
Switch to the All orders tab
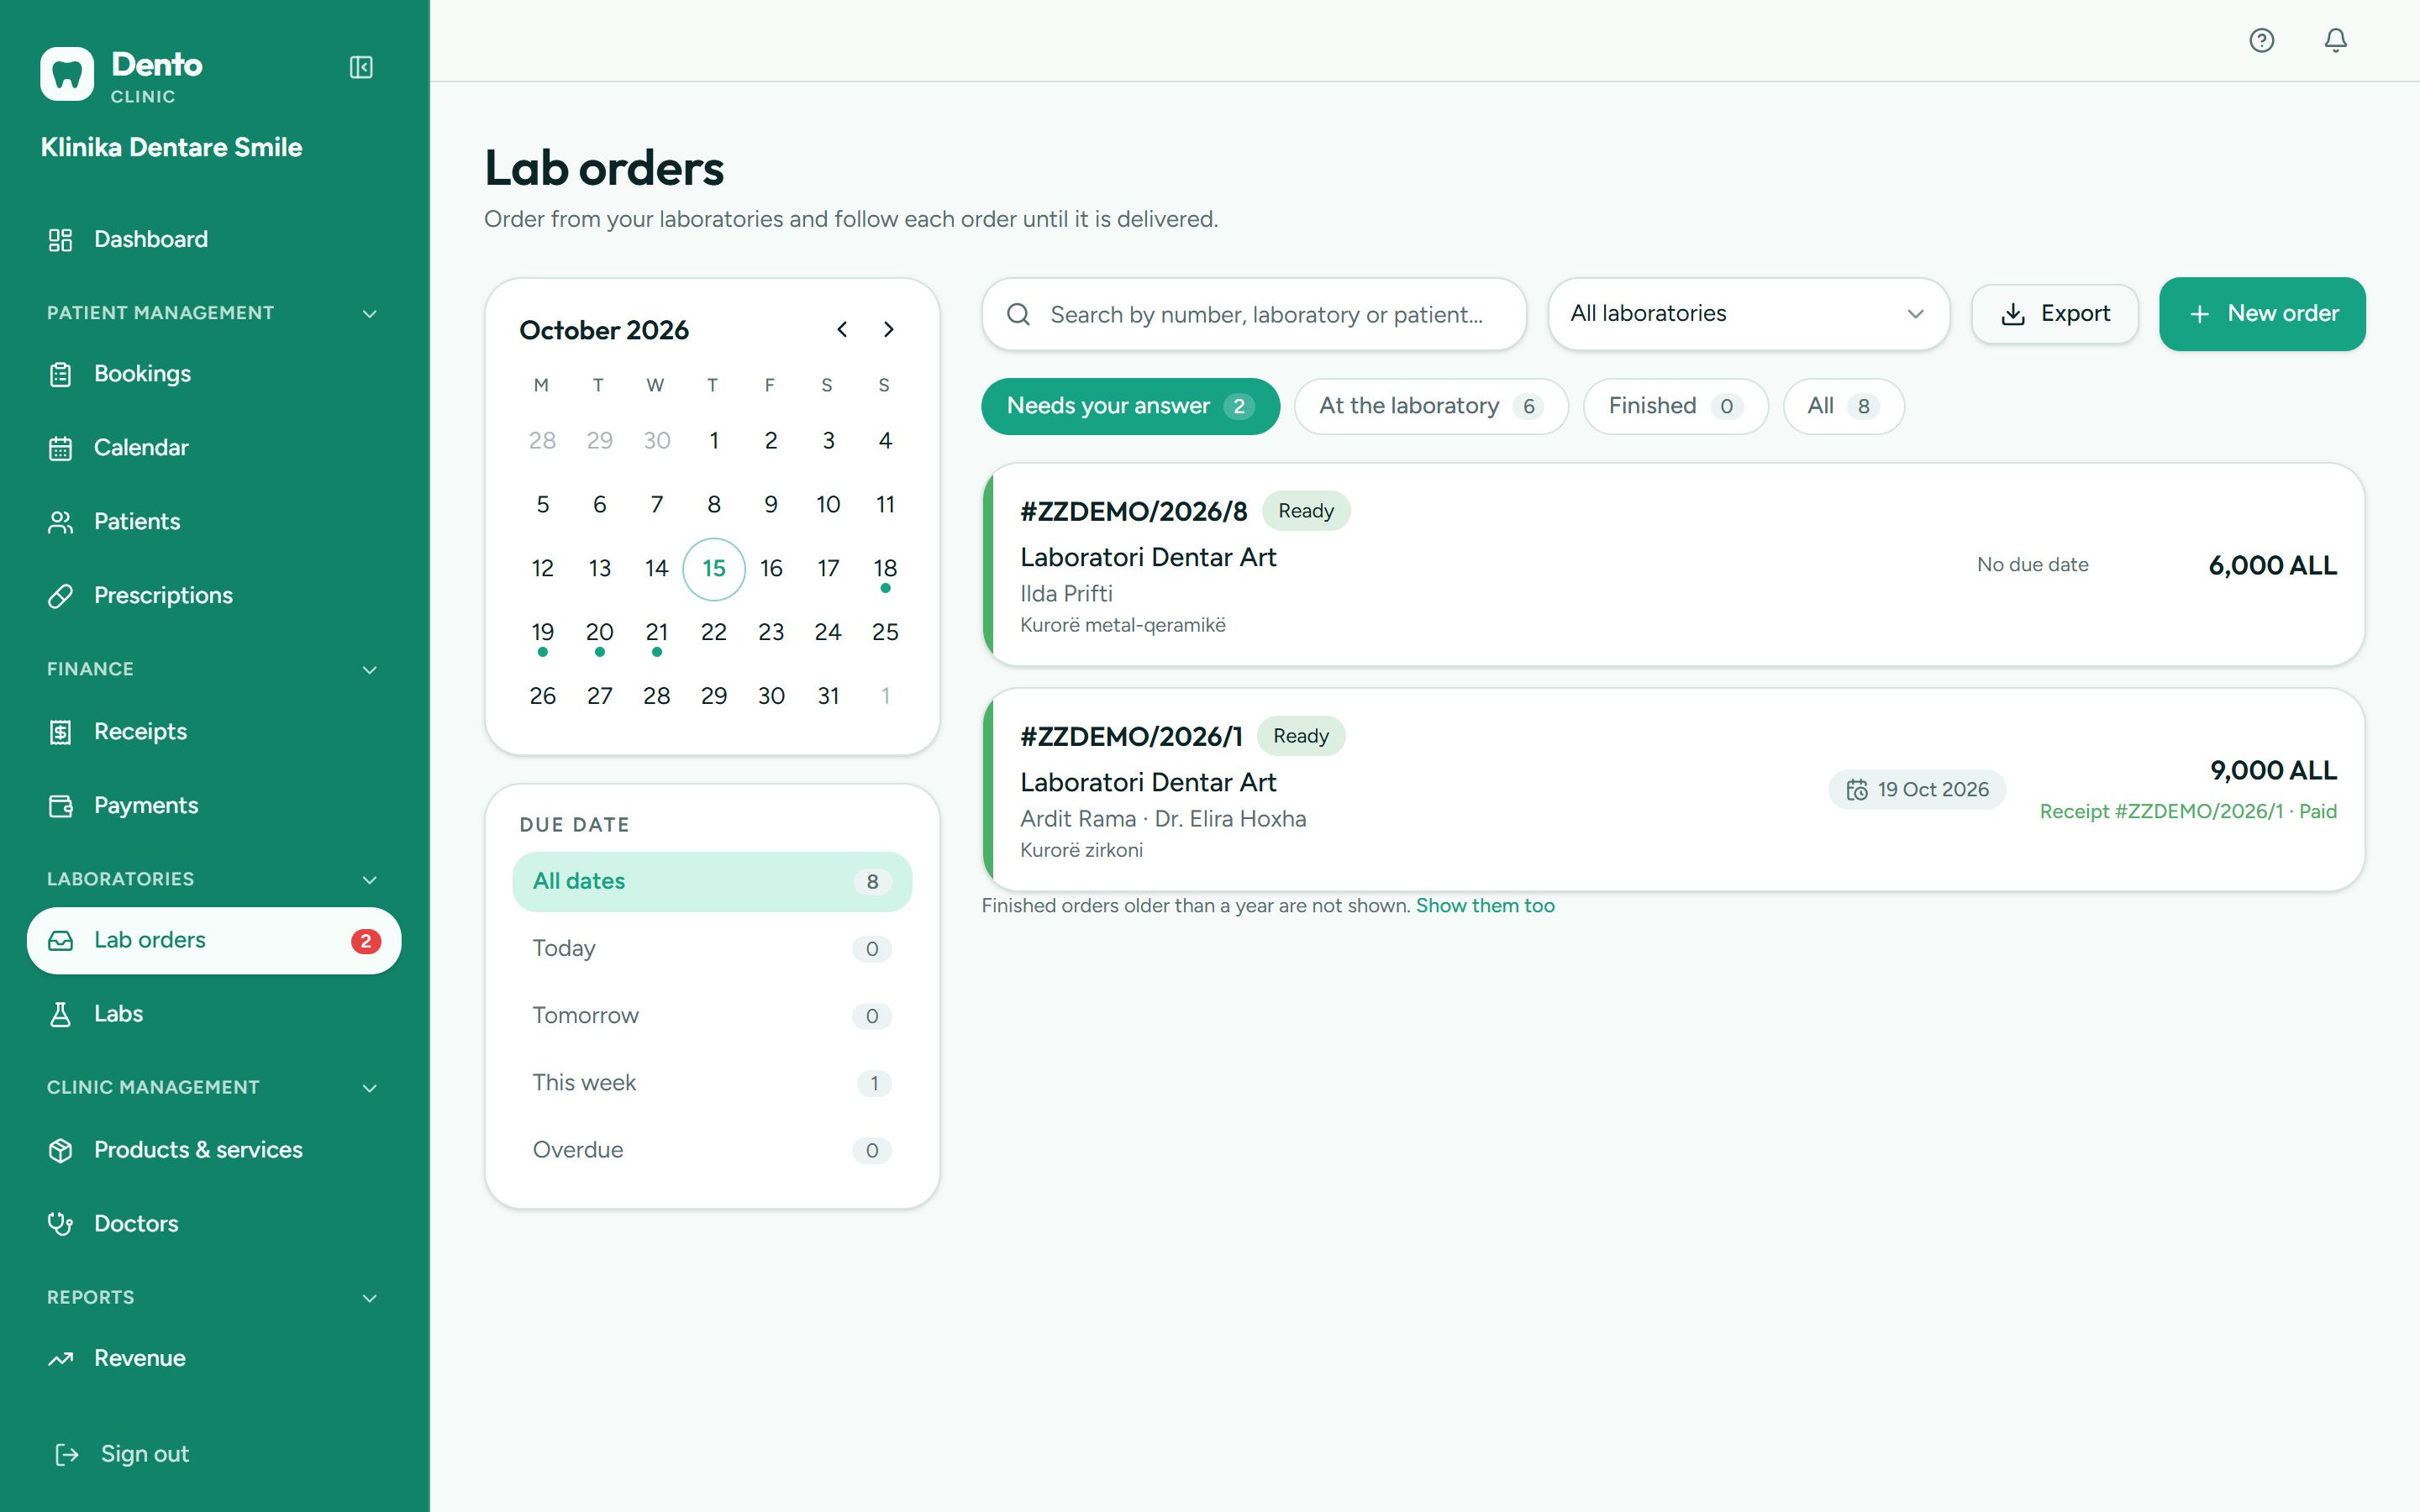1843,406
